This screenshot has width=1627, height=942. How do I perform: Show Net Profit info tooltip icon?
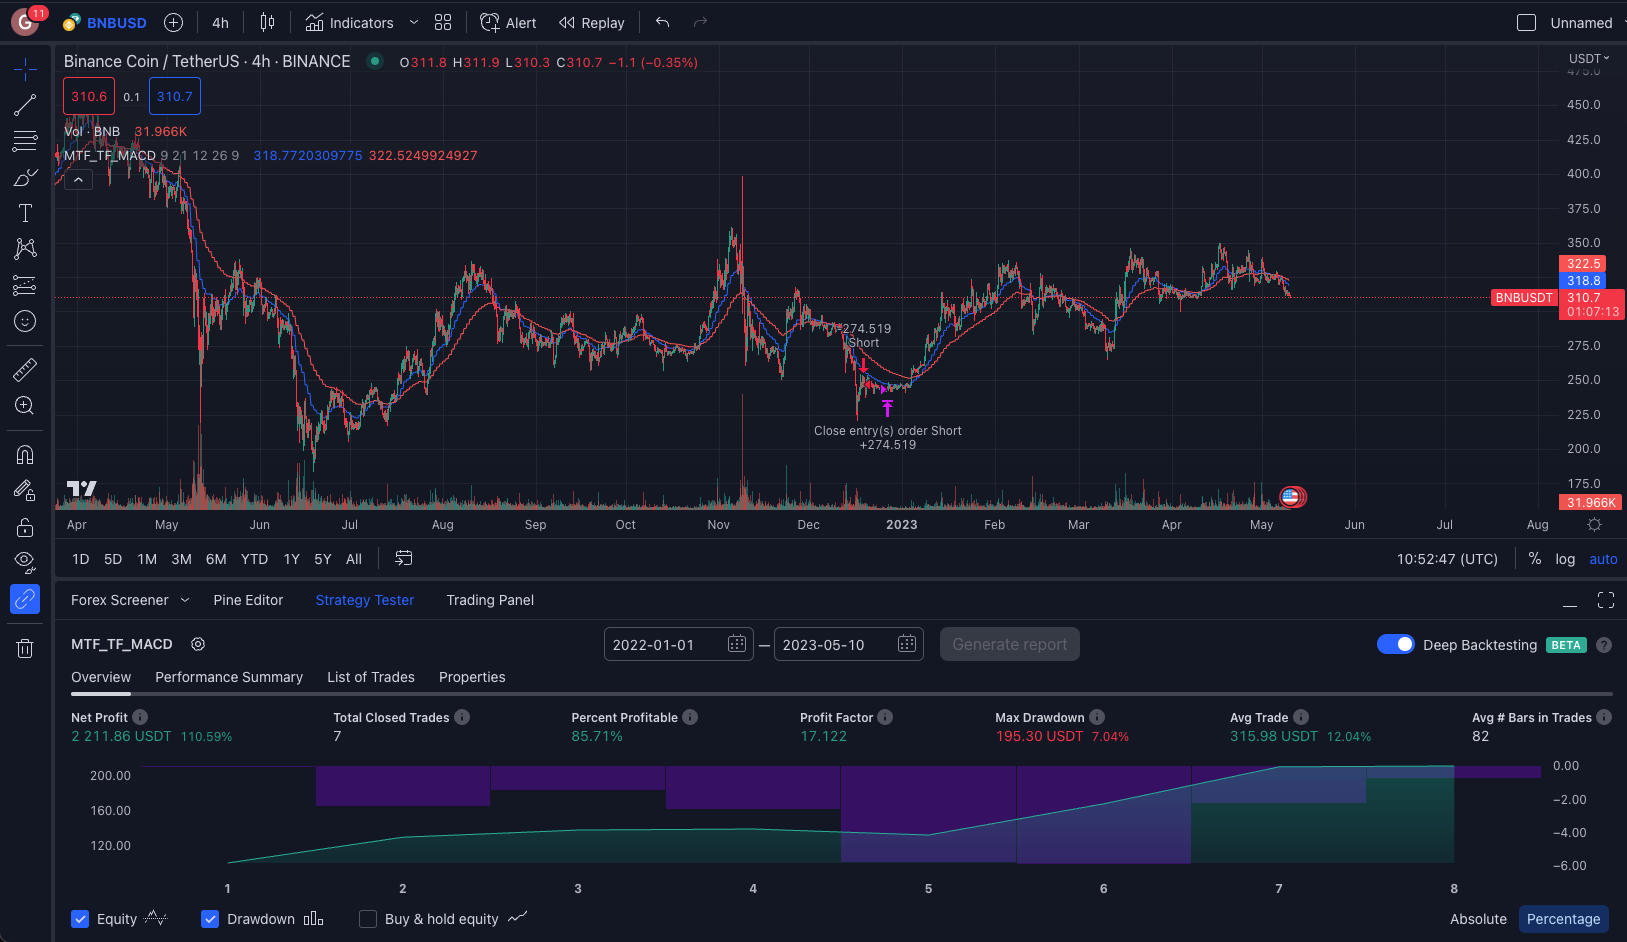(140, 717)
